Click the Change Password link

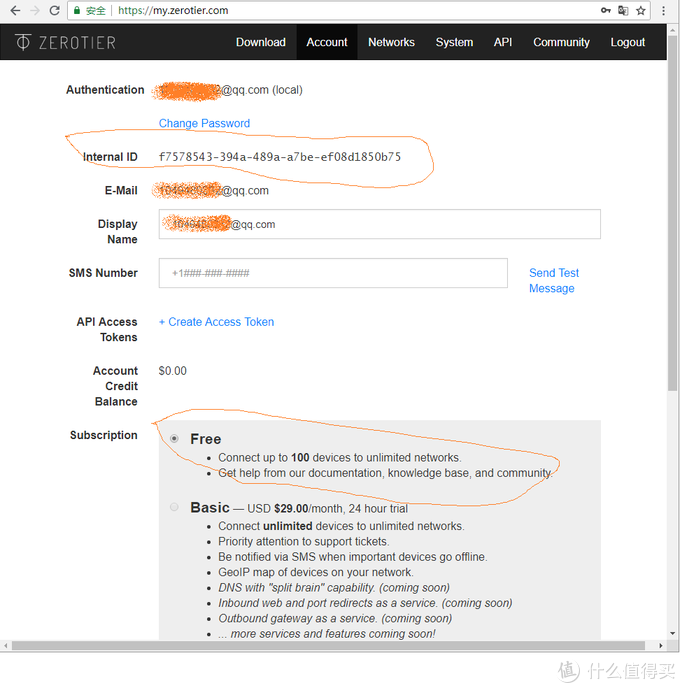coord(204,124)
